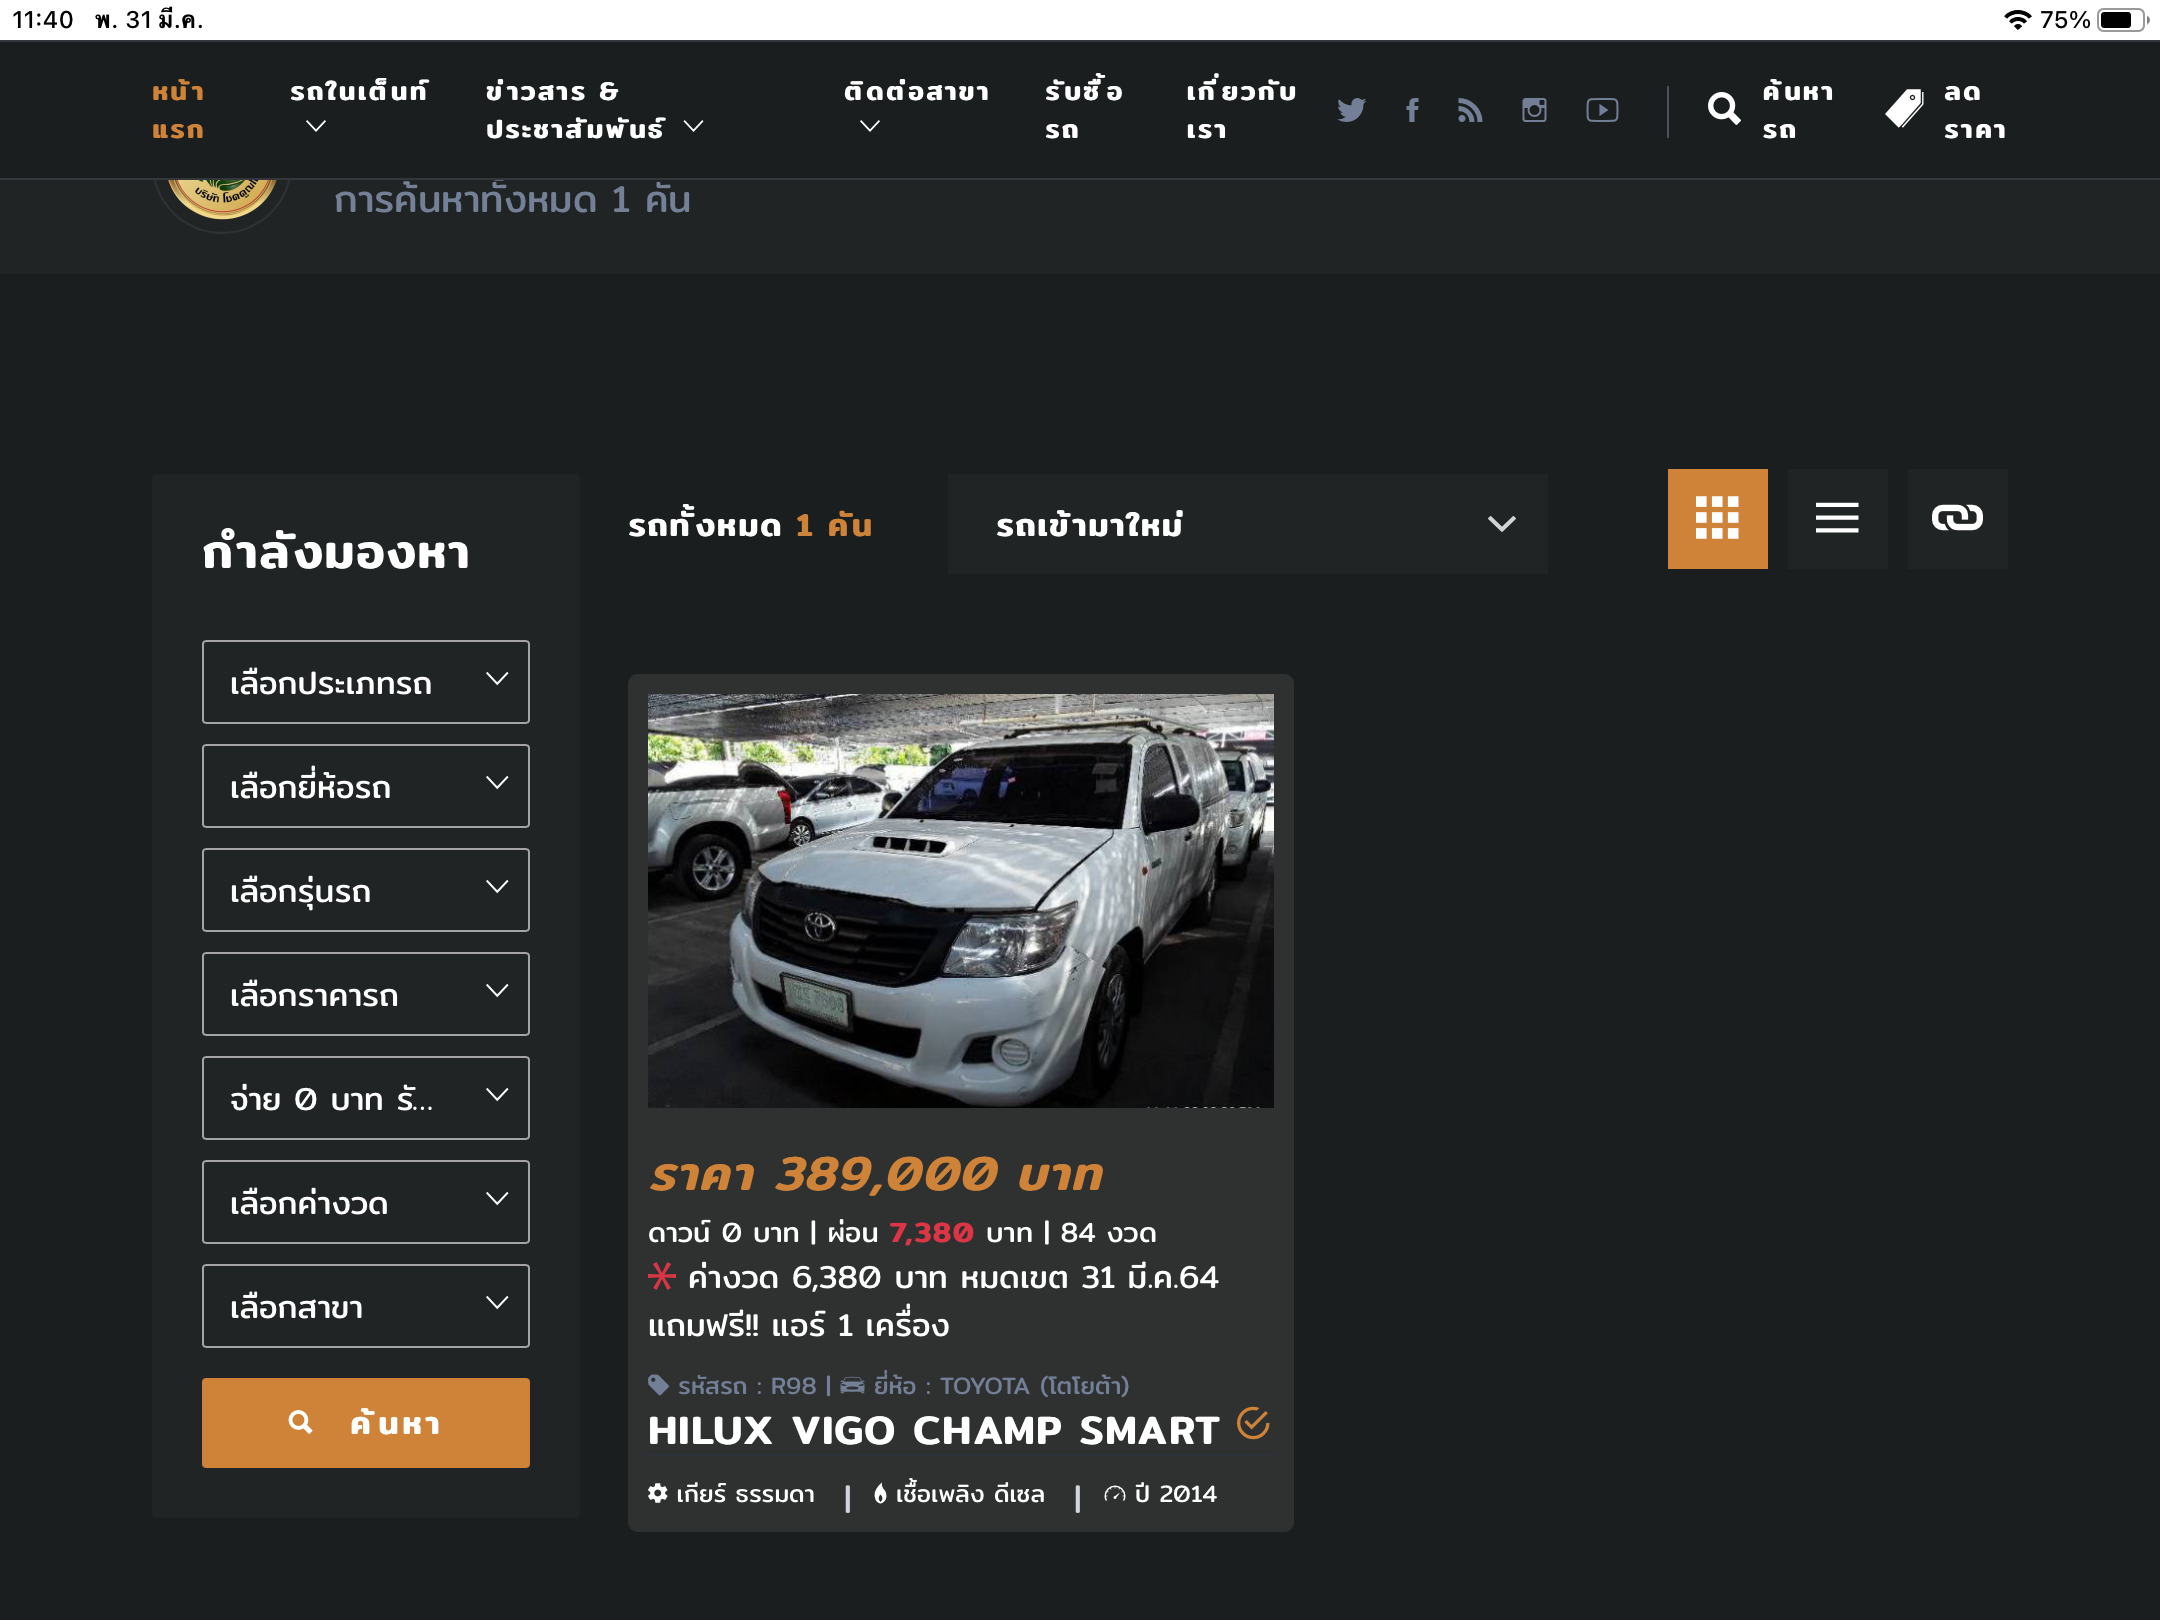This screenshot has width=2160, height=1620.
Task: Open the Instagram icon in header
Action: click(x=1534, y=110)
